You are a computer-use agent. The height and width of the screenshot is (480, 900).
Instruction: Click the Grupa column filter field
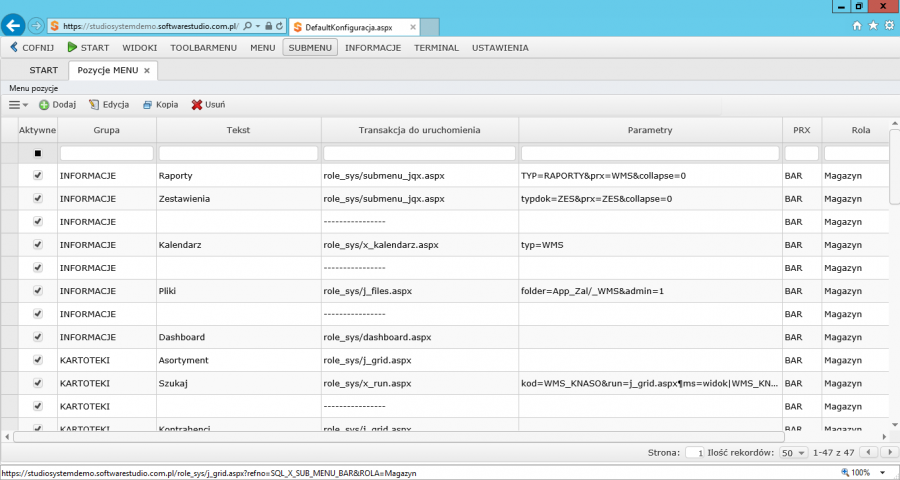pos(107,153)
